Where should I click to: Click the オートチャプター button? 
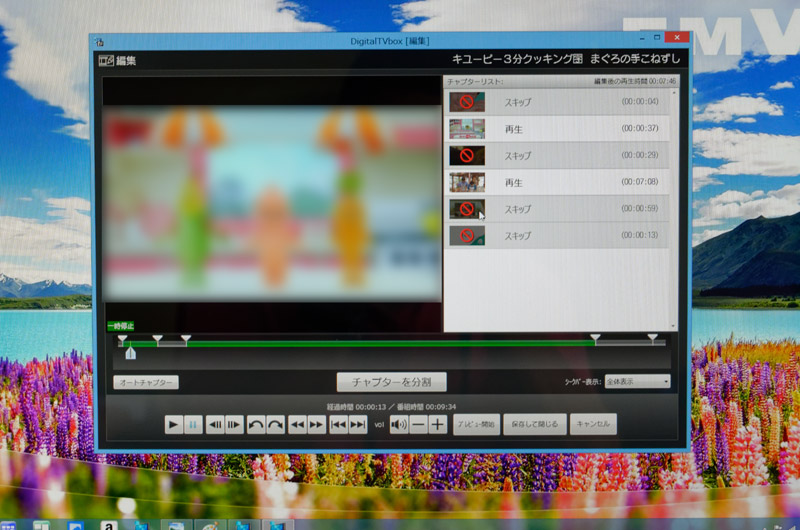(146, 382)
